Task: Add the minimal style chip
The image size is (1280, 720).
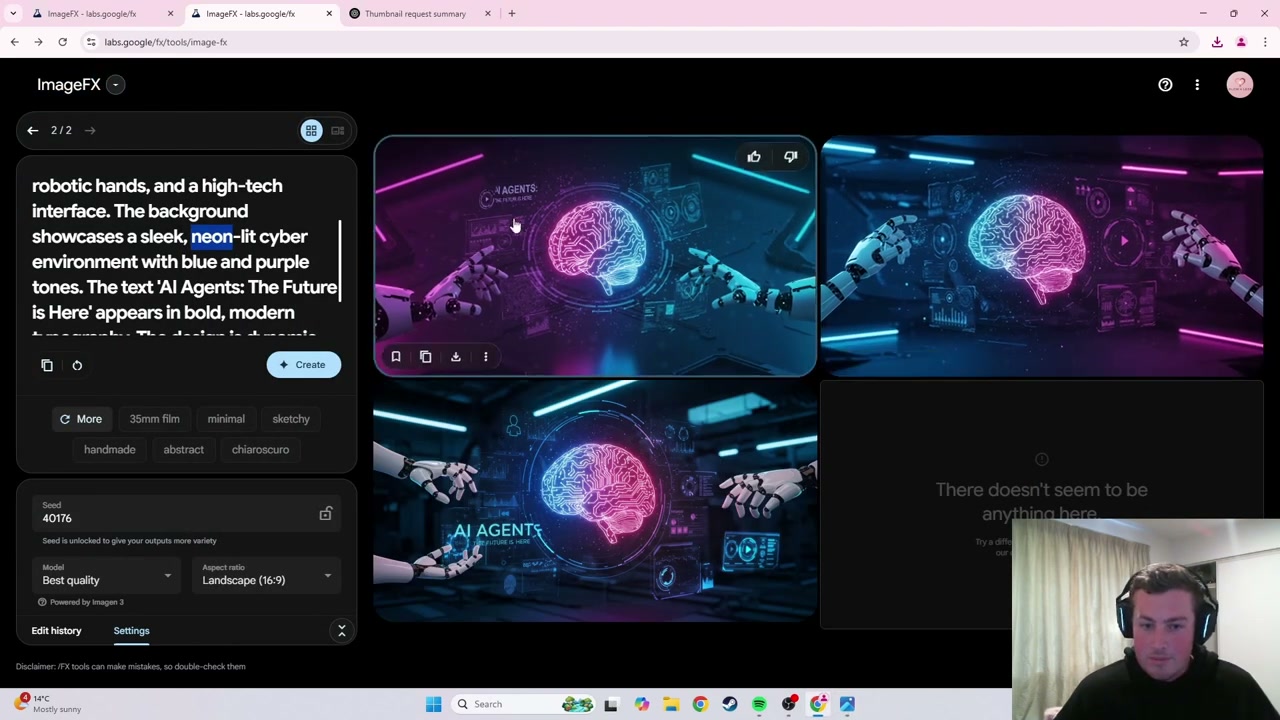Action: pyautogui.click(x=226, y=419)
